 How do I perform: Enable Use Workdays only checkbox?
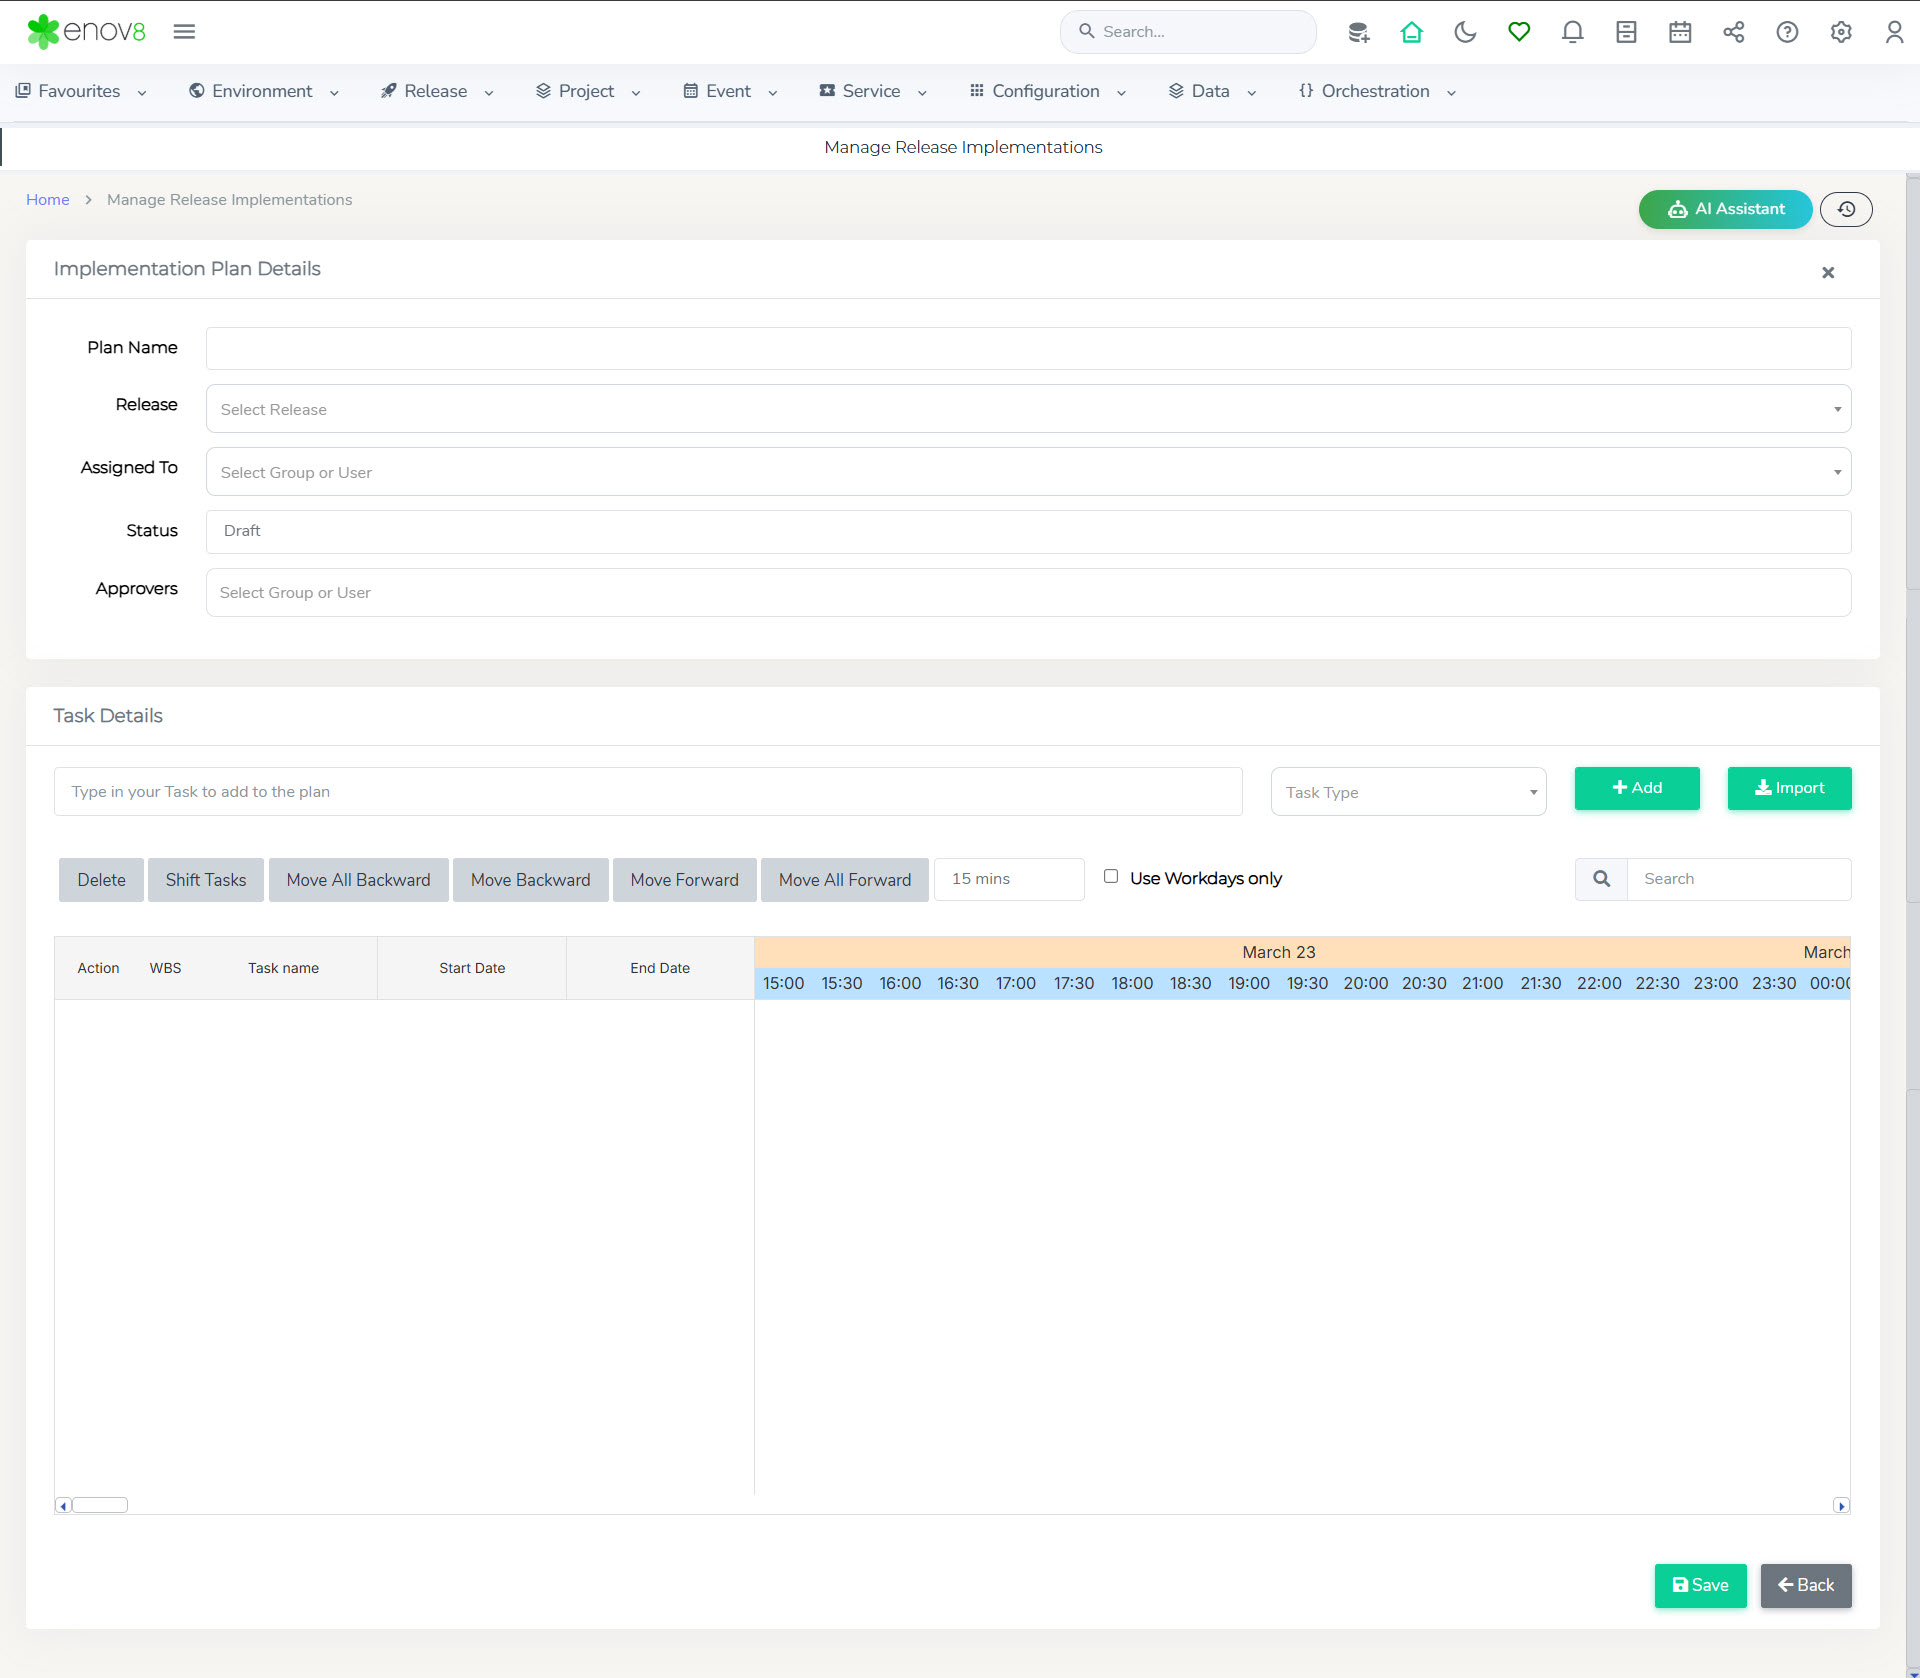pyautogui.click(x=1111, y=876)
